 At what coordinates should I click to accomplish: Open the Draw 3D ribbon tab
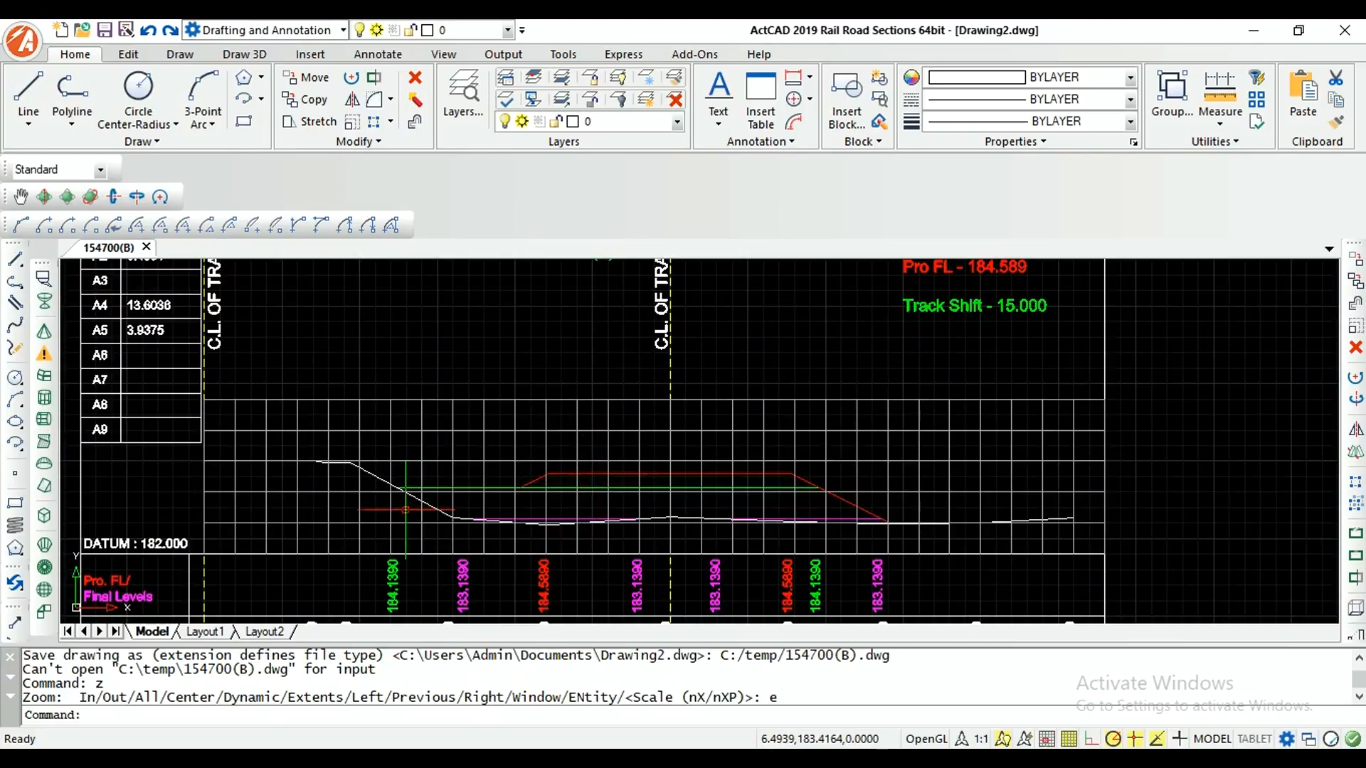(x=244, y=54)
